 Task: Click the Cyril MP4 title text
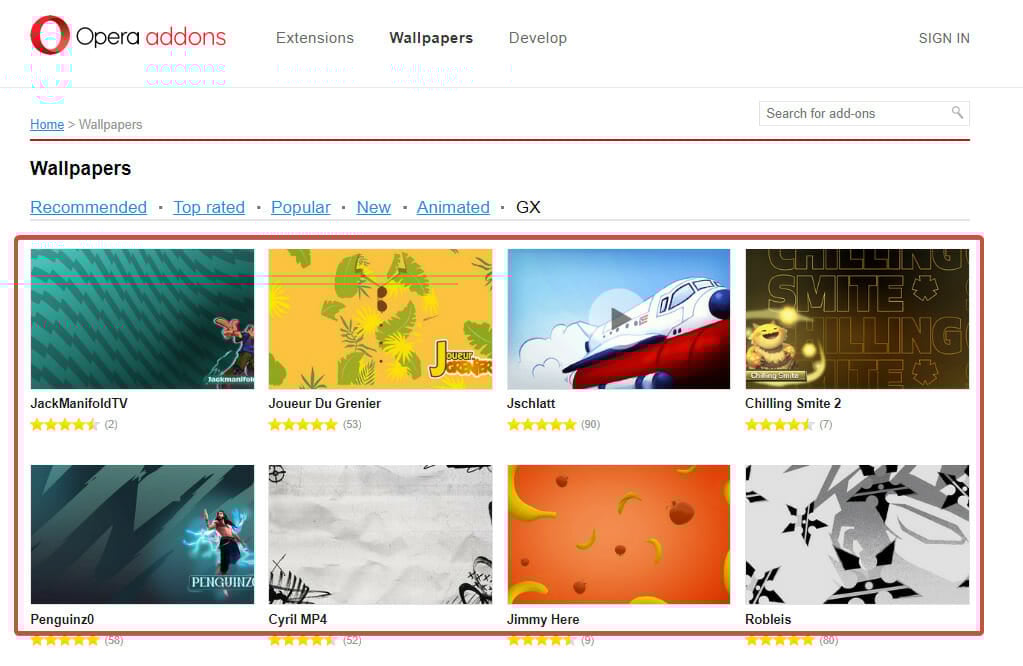point(298,619)
